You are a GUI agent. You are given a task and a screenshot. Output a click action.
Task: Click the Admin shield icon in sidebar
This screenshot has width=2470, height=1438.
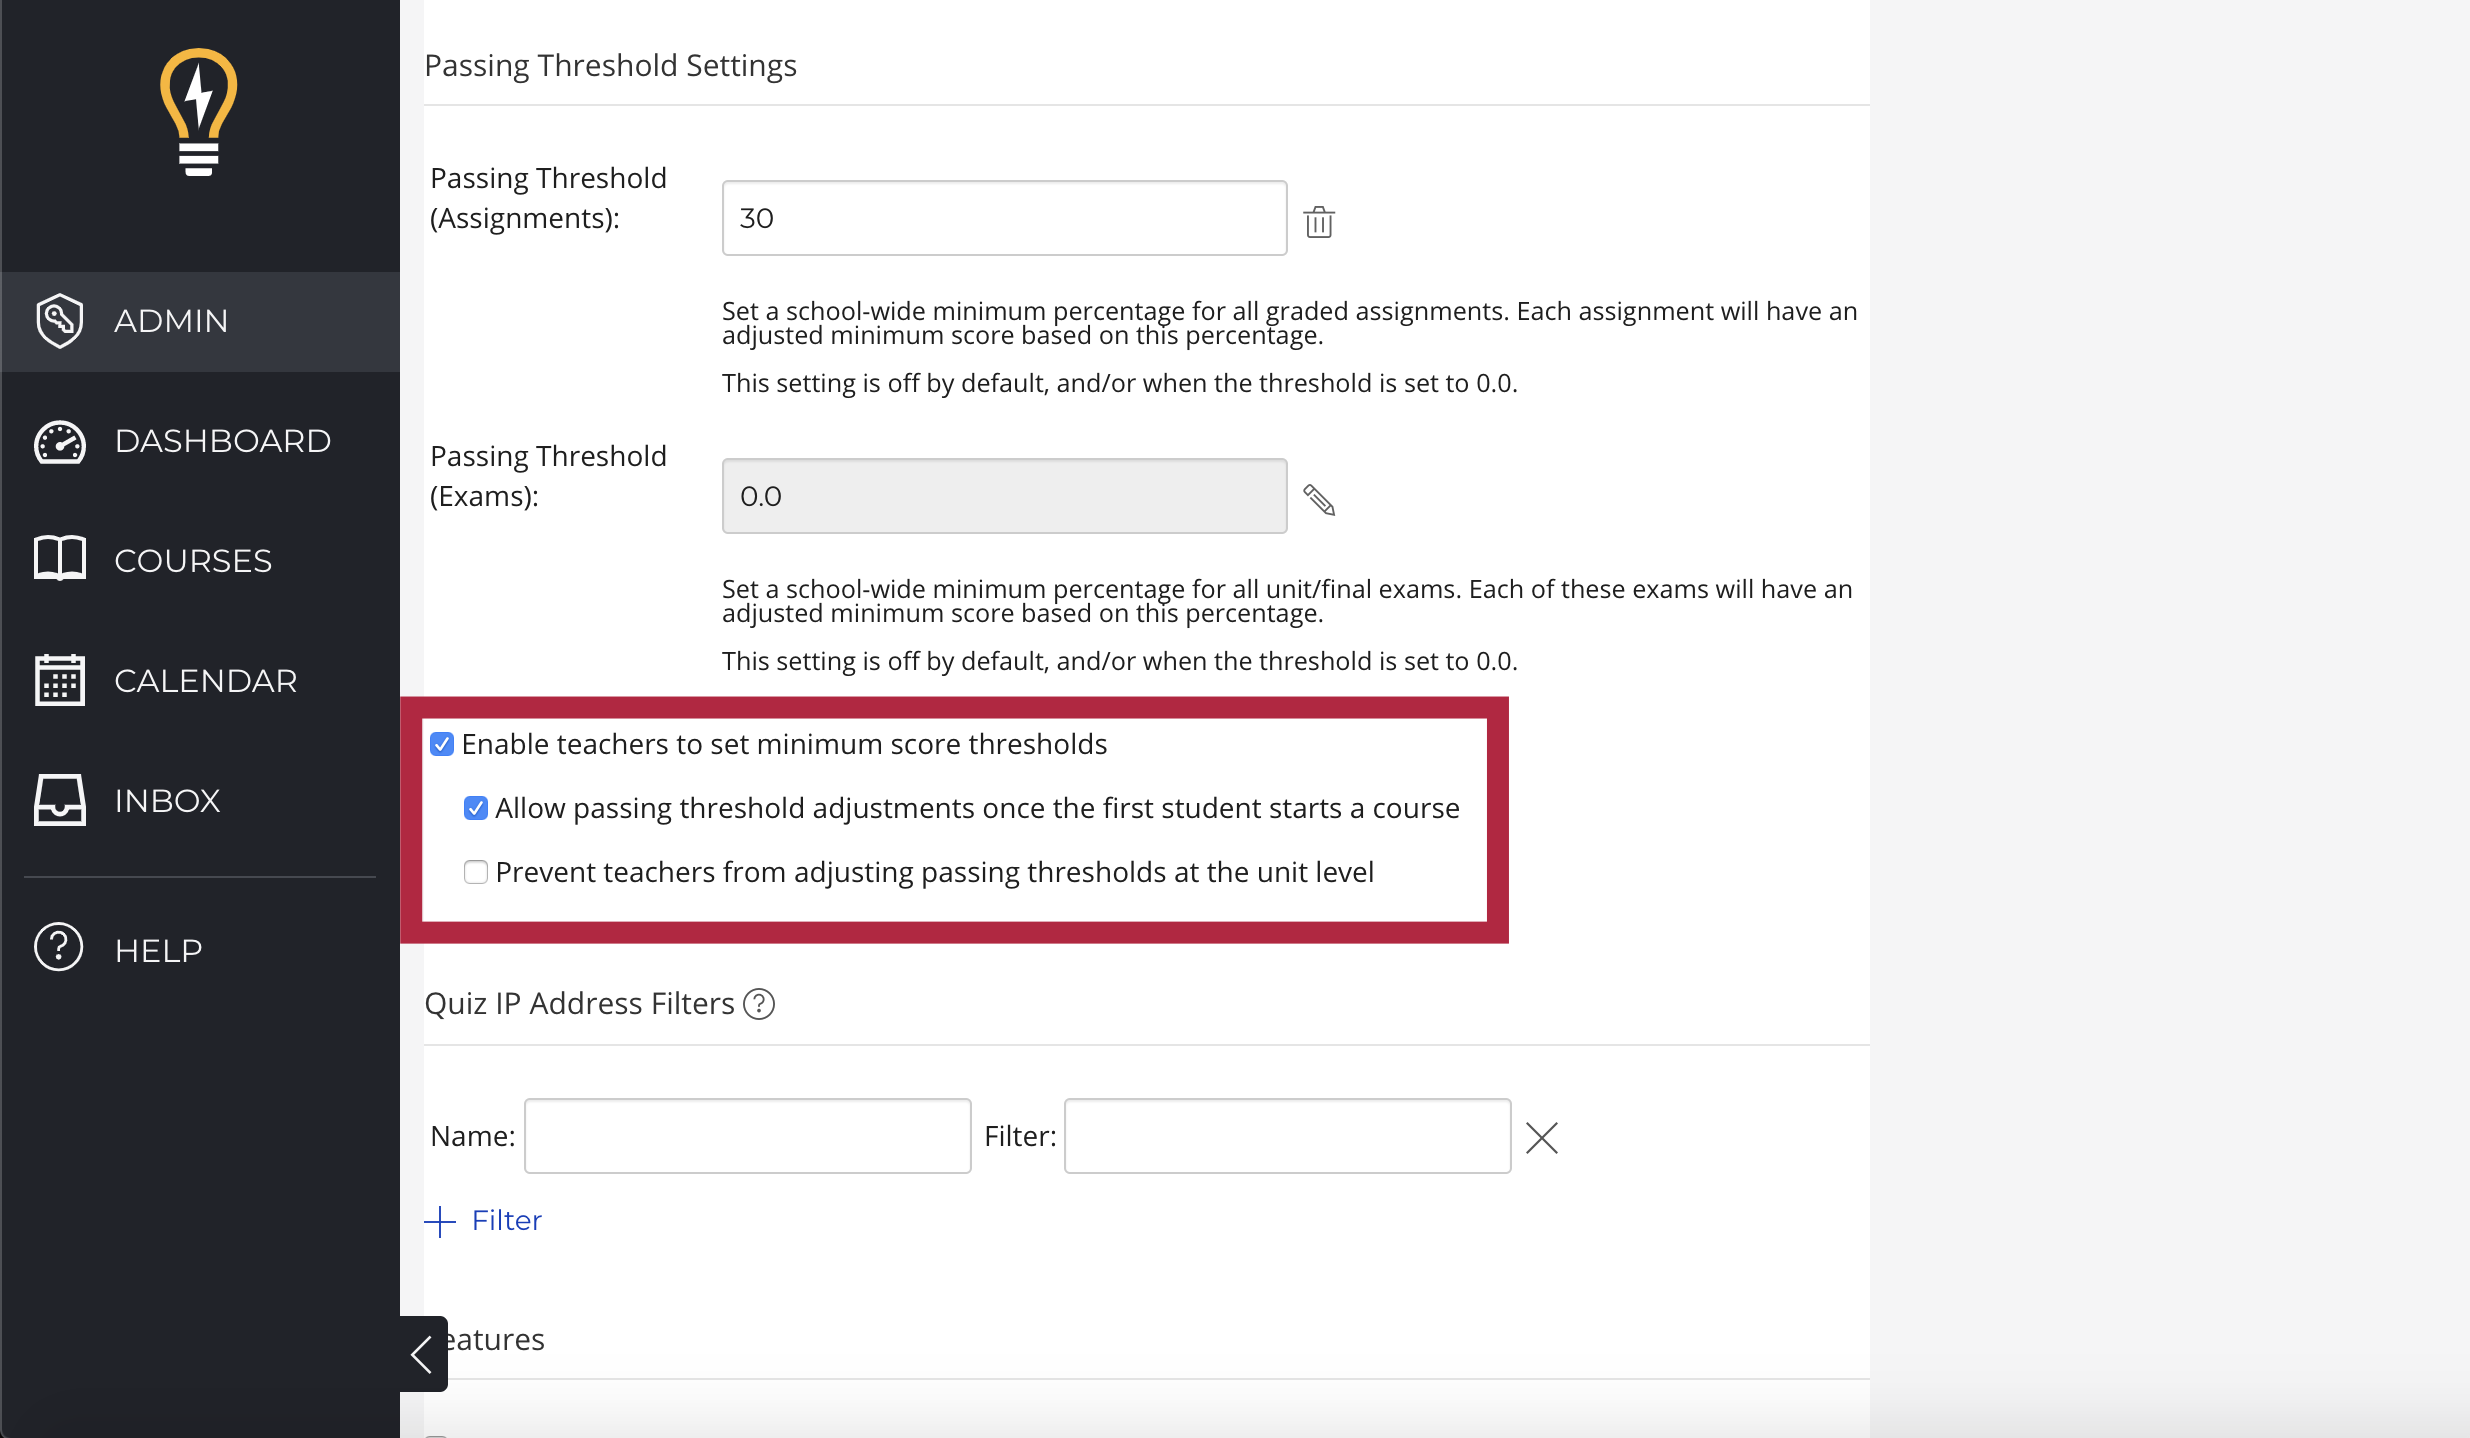tap(60, 320)
